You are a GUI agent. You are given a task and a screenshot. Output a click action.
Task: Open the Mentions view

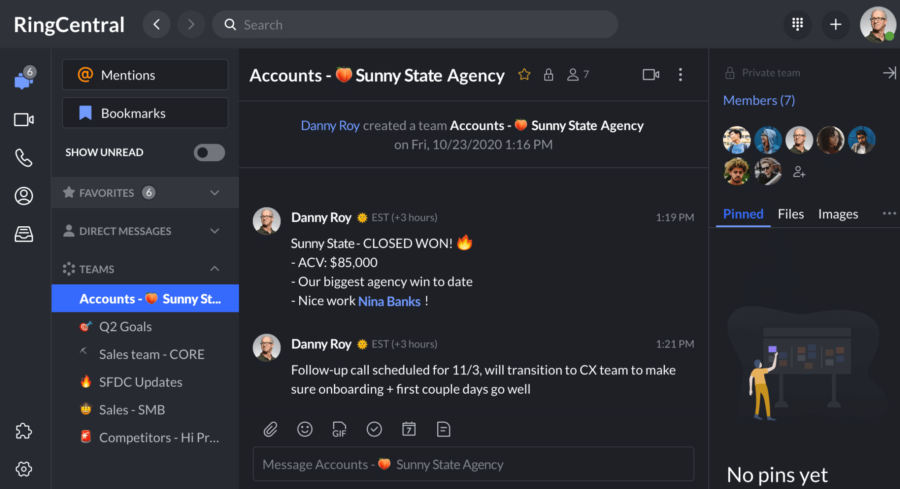click(x=145, y=75)
